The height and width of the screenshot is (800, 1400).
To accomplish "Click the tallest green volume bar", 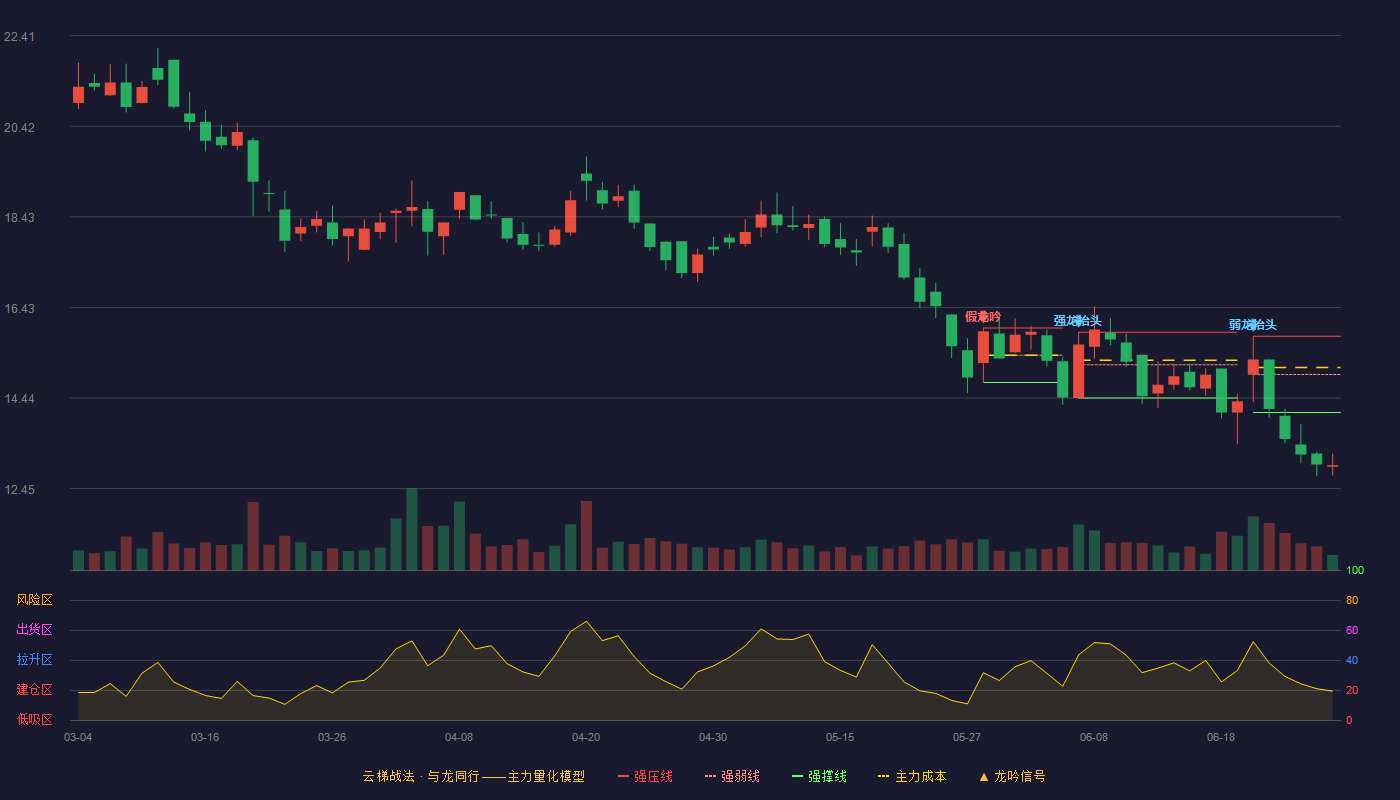I will tap(412, 529).
